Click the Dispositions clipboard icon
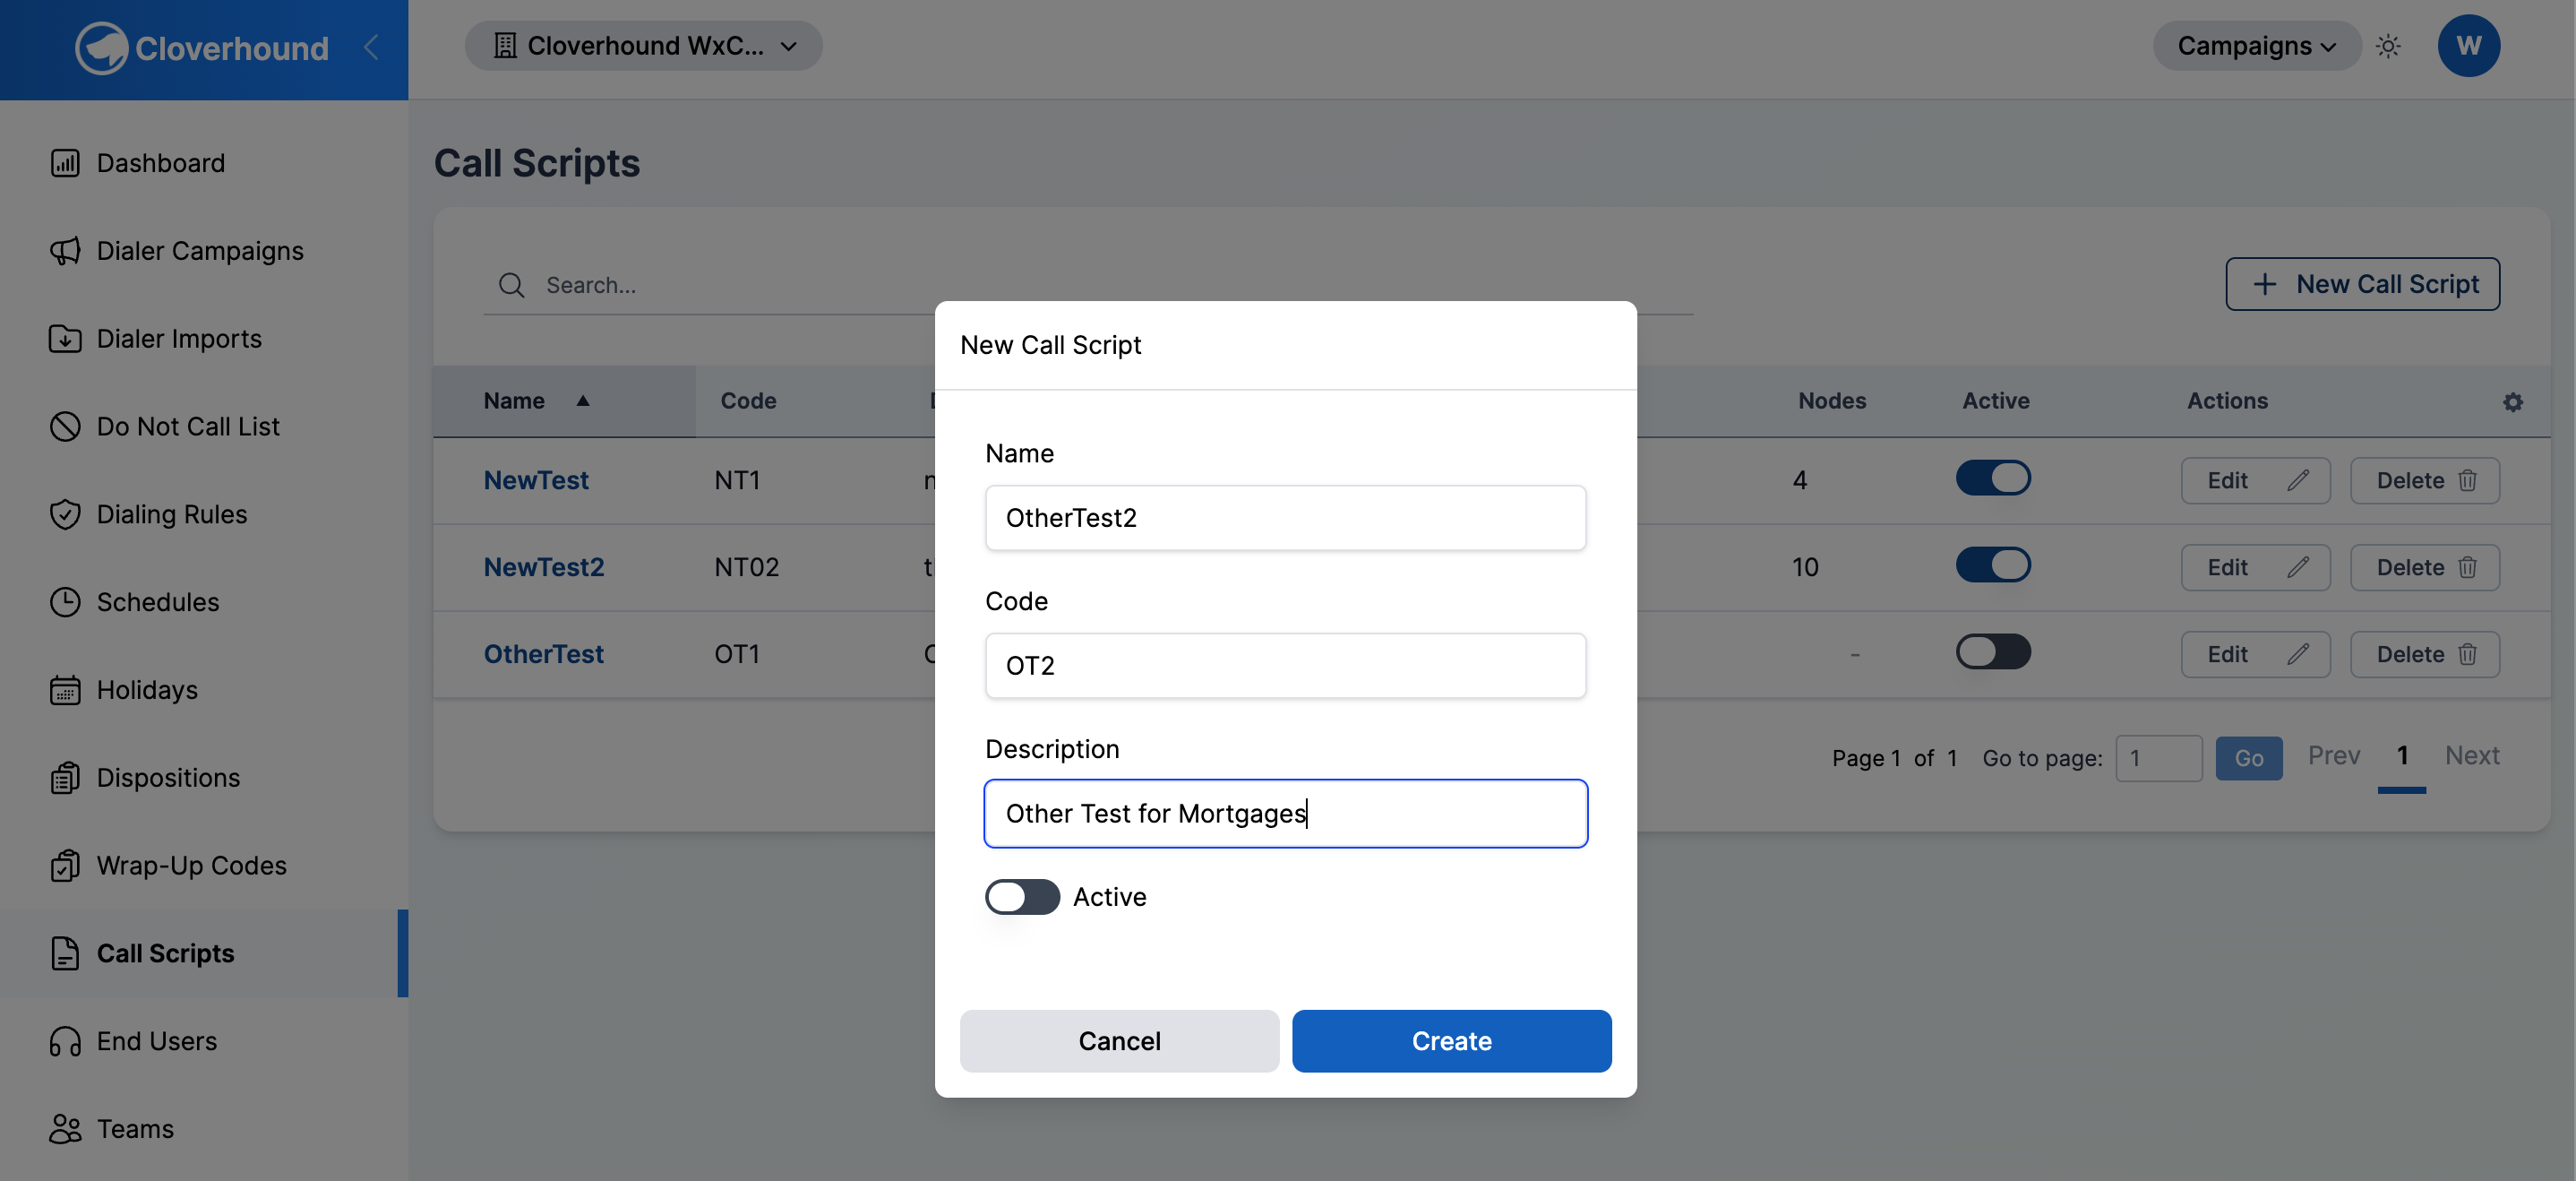 click(x=65, y=778)
